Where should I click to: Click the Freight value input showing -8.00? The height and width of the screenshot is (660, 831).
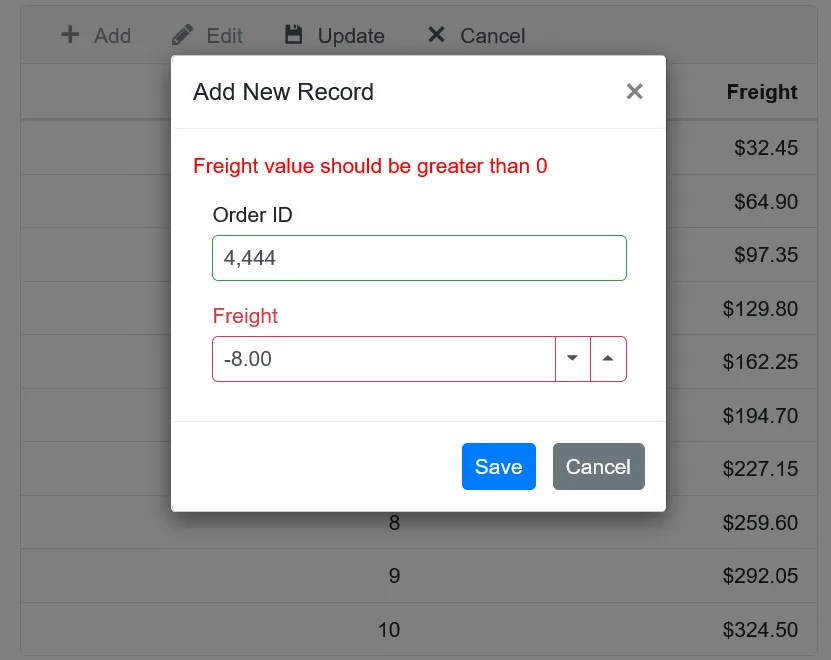coord(380,358)
